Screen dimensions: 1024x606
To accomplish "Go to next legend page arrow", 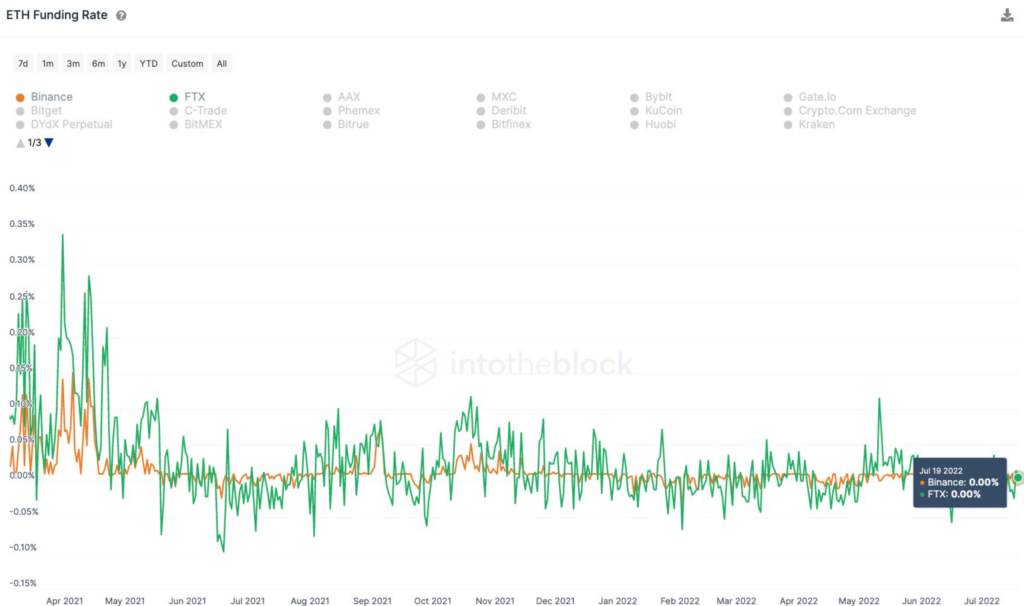I will pyautogui.click(x=49, y=142).
